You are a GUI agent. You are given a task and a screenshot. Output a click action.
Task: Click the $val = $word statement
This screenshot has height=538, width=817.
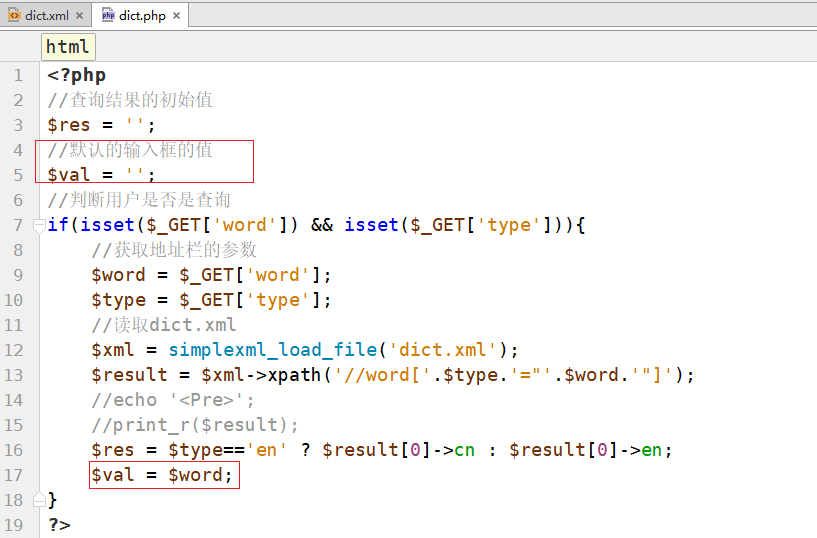(x=162, y=475)
